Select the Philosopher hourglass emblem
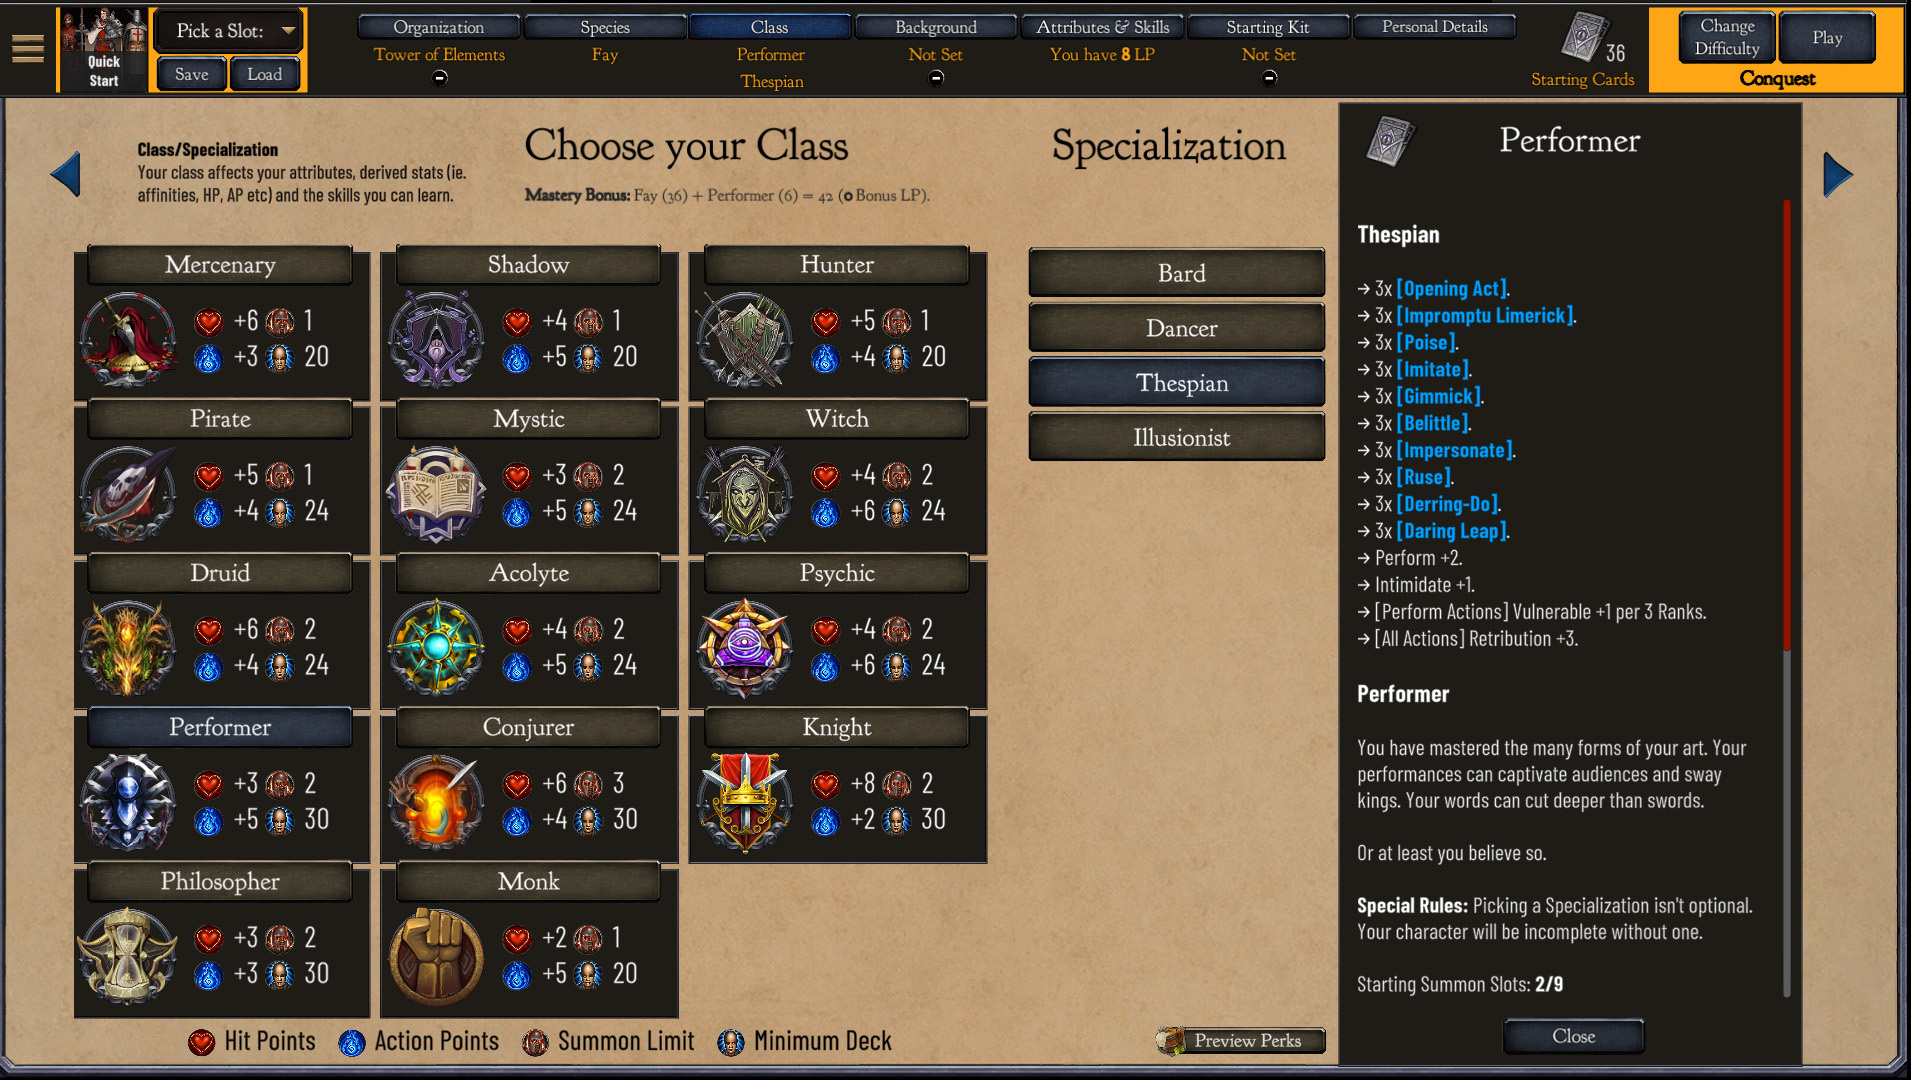Screen dimensions: 1911x1080 128,956
